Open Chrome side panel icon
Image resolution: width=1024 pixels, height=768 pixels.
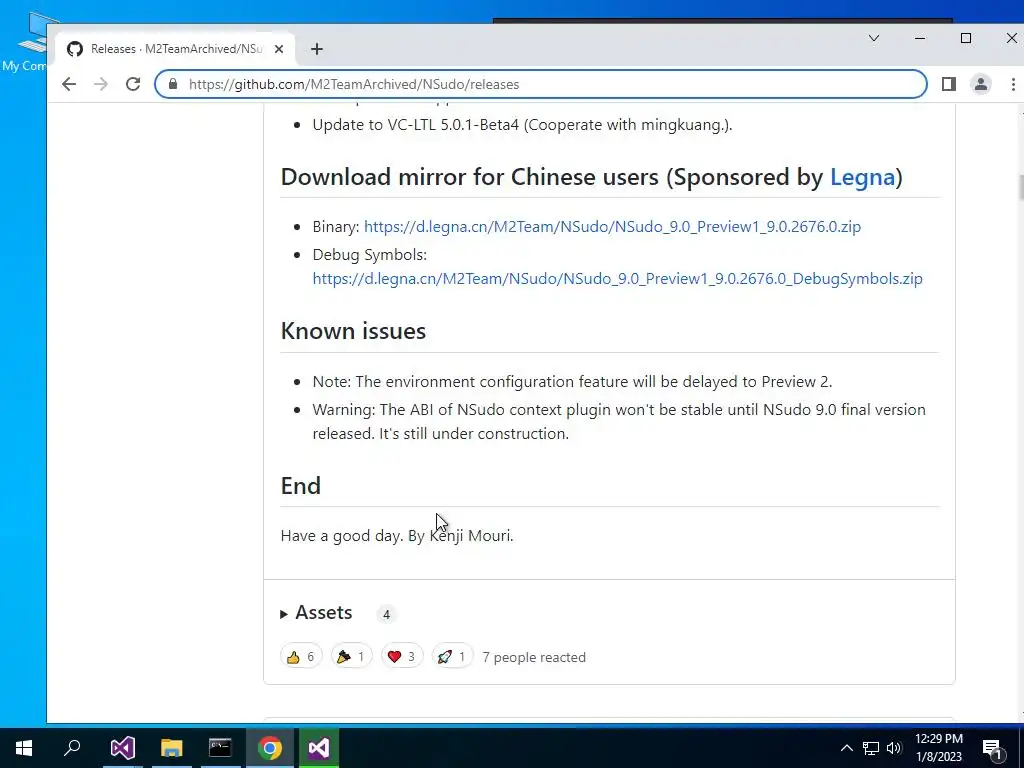[x=949, y=84]
